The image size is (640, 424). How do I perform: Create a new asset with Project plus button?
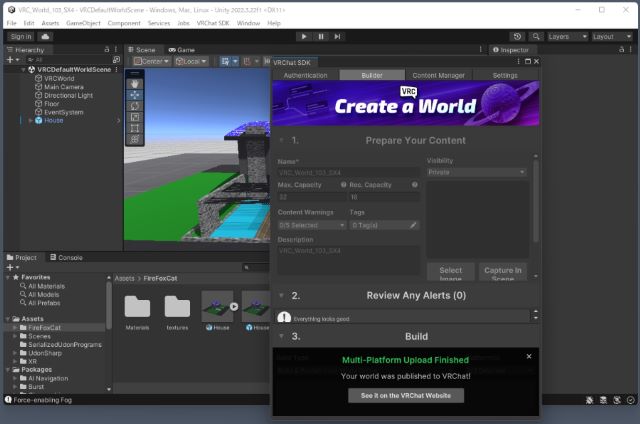(12, 267)
